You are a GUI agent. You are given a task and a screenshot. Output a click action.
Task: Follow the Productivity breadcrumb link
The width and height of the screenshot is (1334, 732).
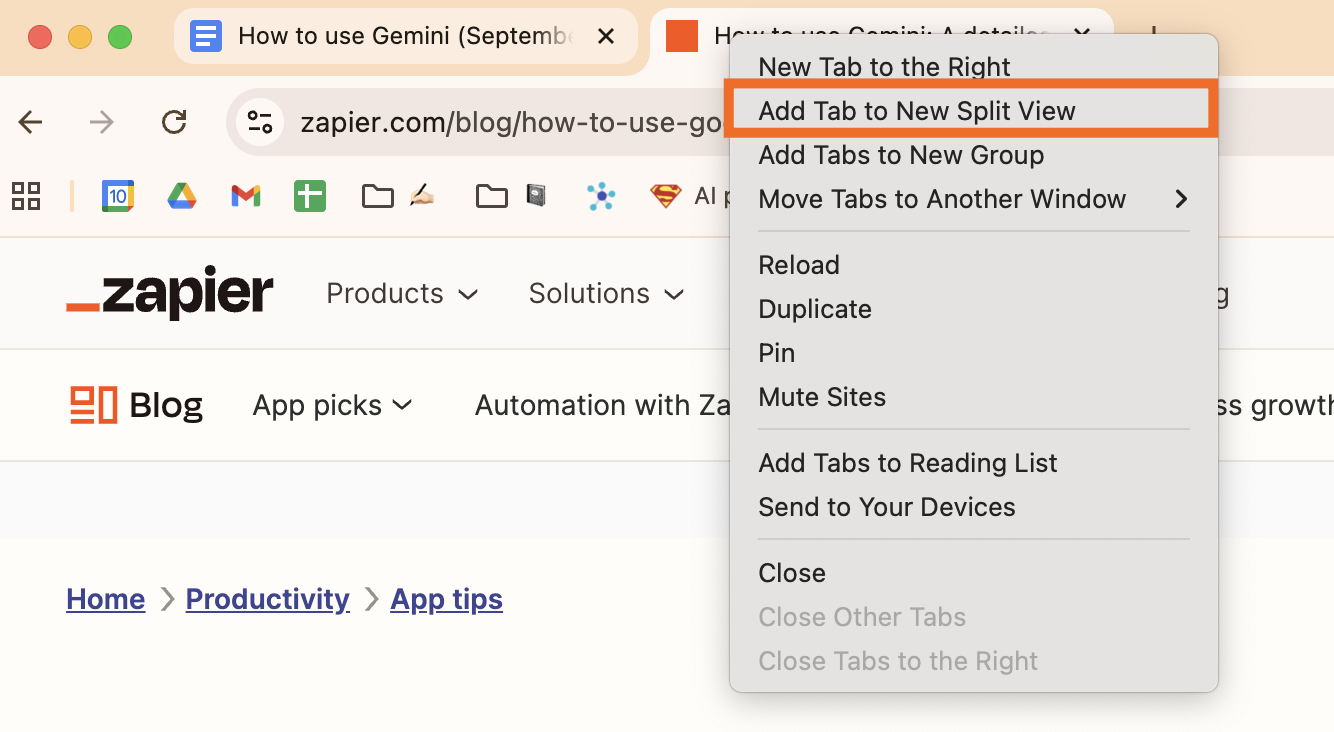(x=267, y=598)
